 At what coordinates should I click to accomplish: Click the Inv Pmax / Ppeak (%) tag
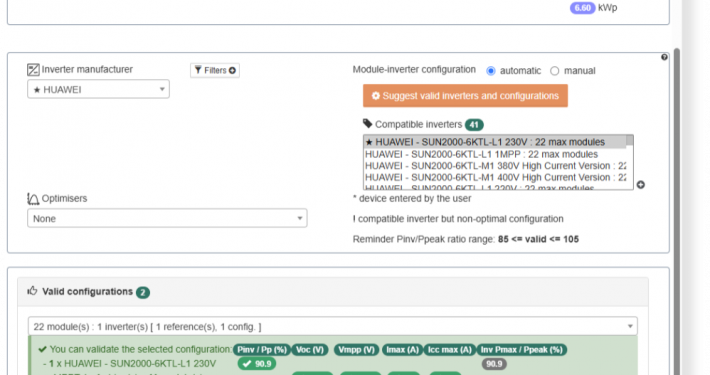tap(522, 350)
